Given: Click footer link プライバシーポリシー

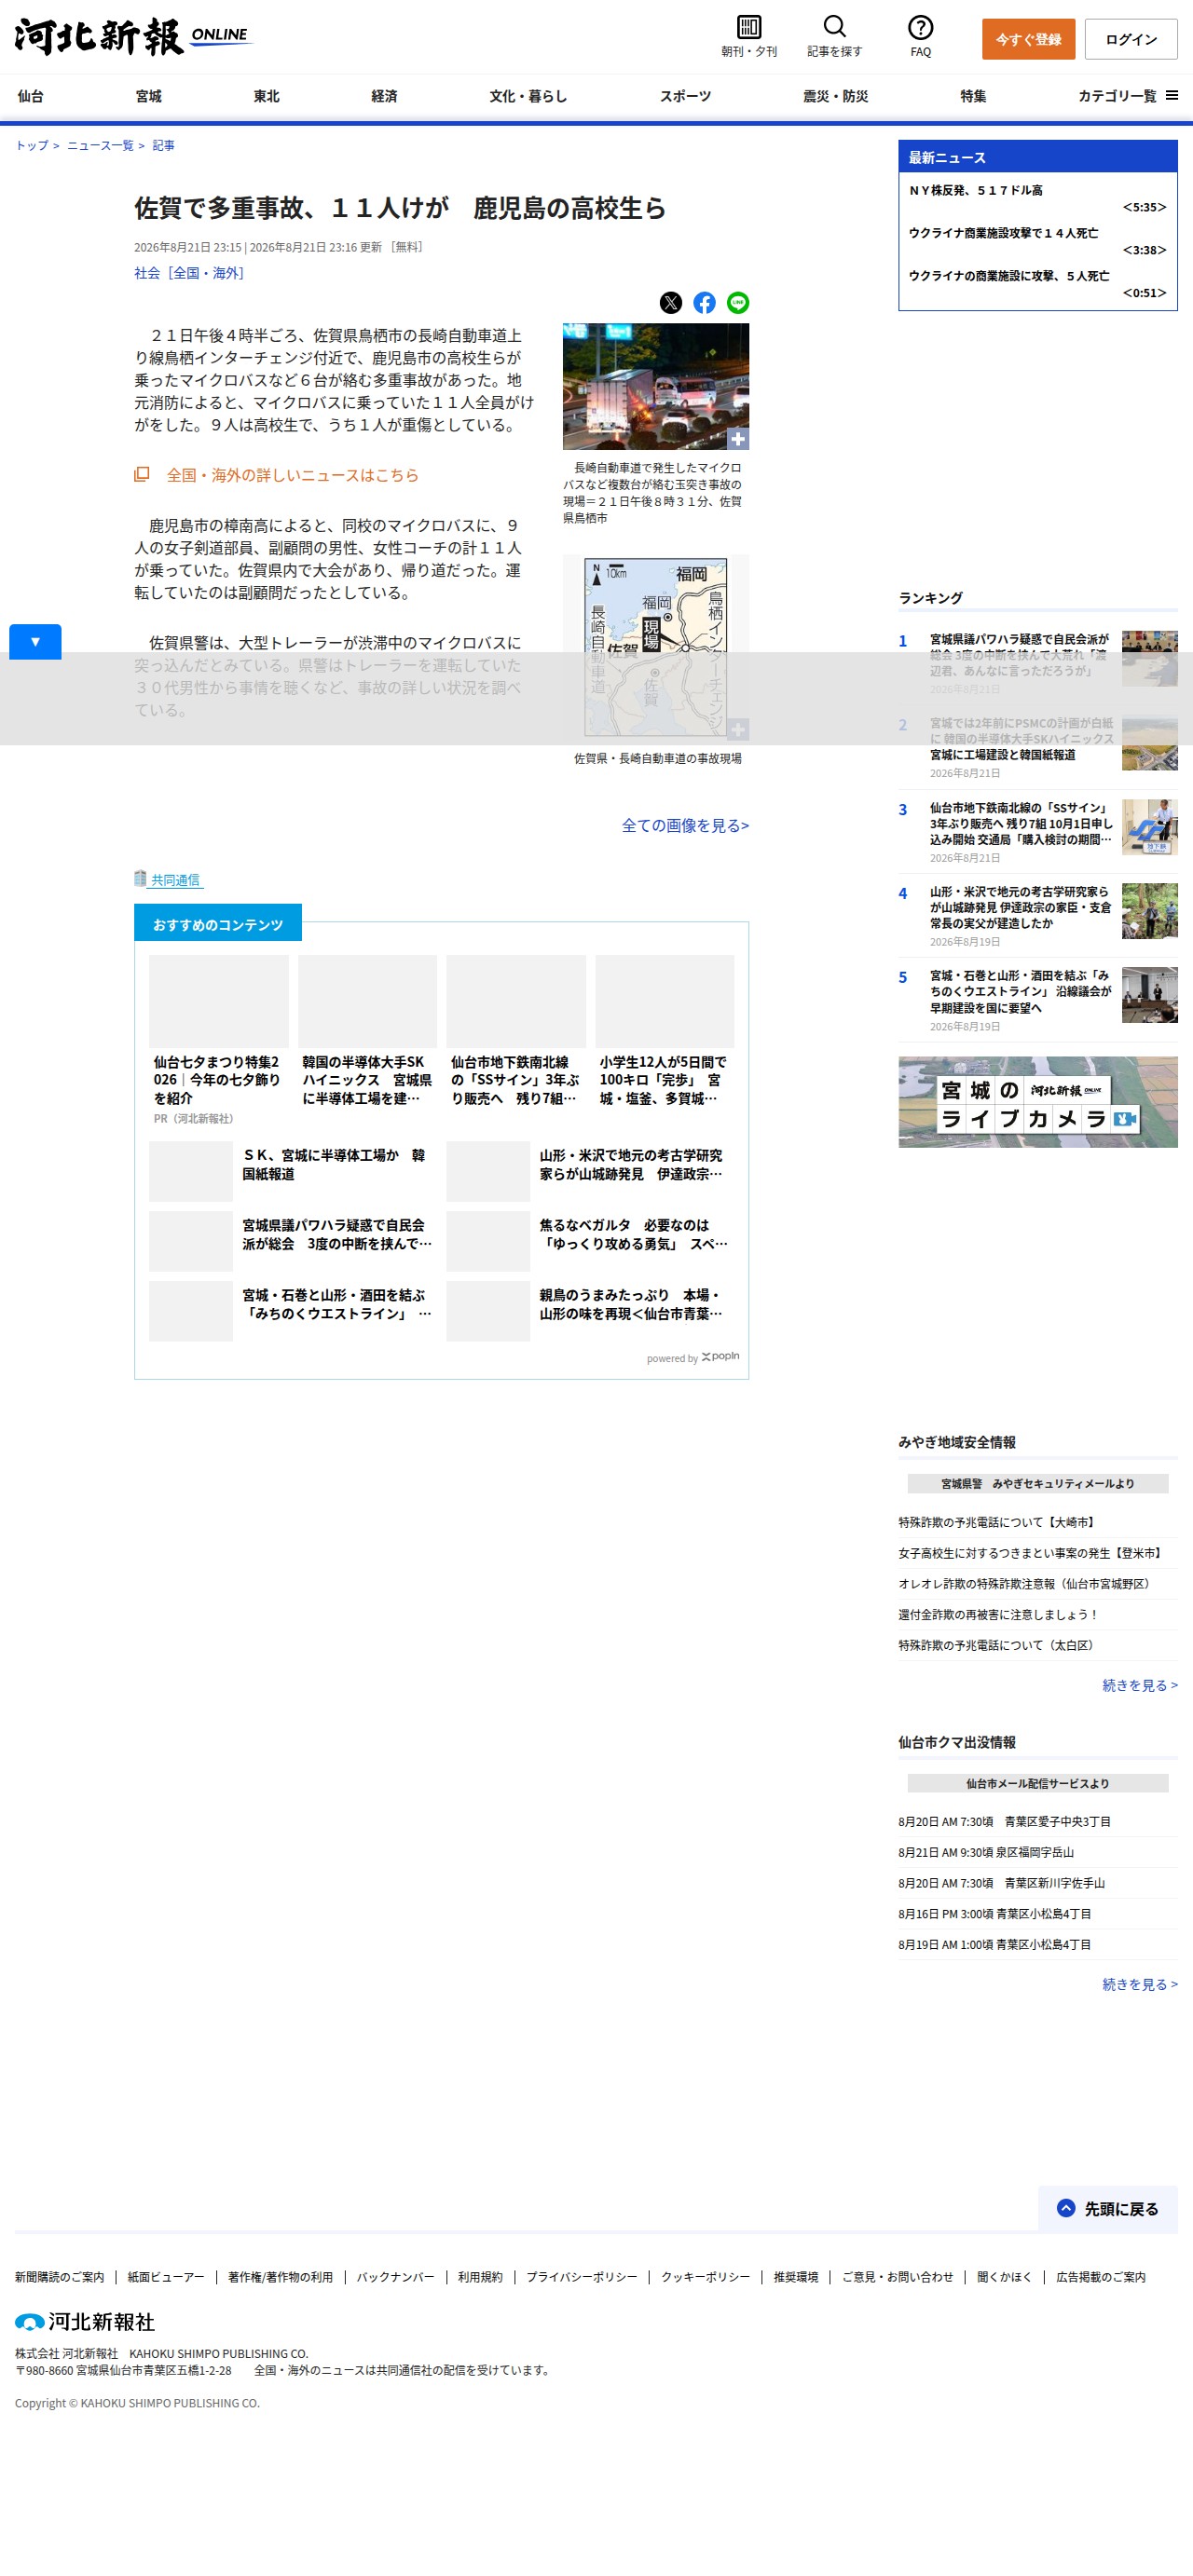Looking at the screenshot, I should pyautogui.click(x=581, y=2277).
